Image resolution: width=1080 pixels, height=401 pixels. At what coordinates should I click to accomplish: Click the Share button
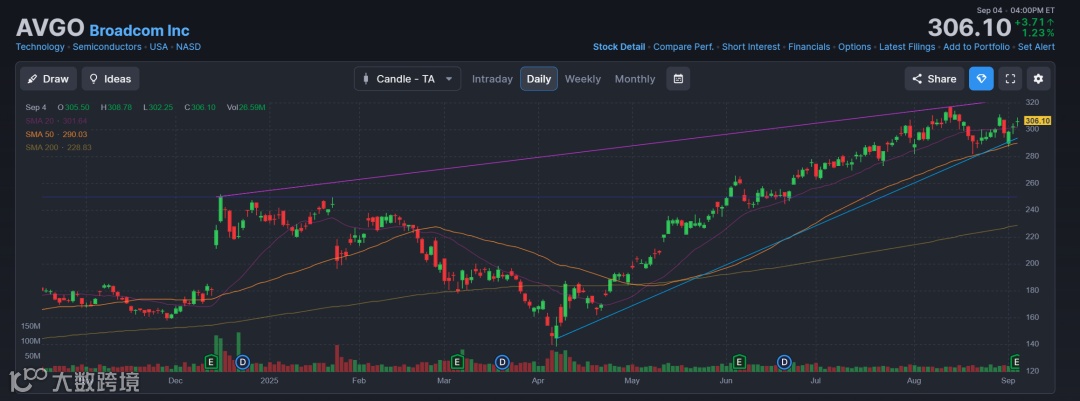tap(934, 79)
